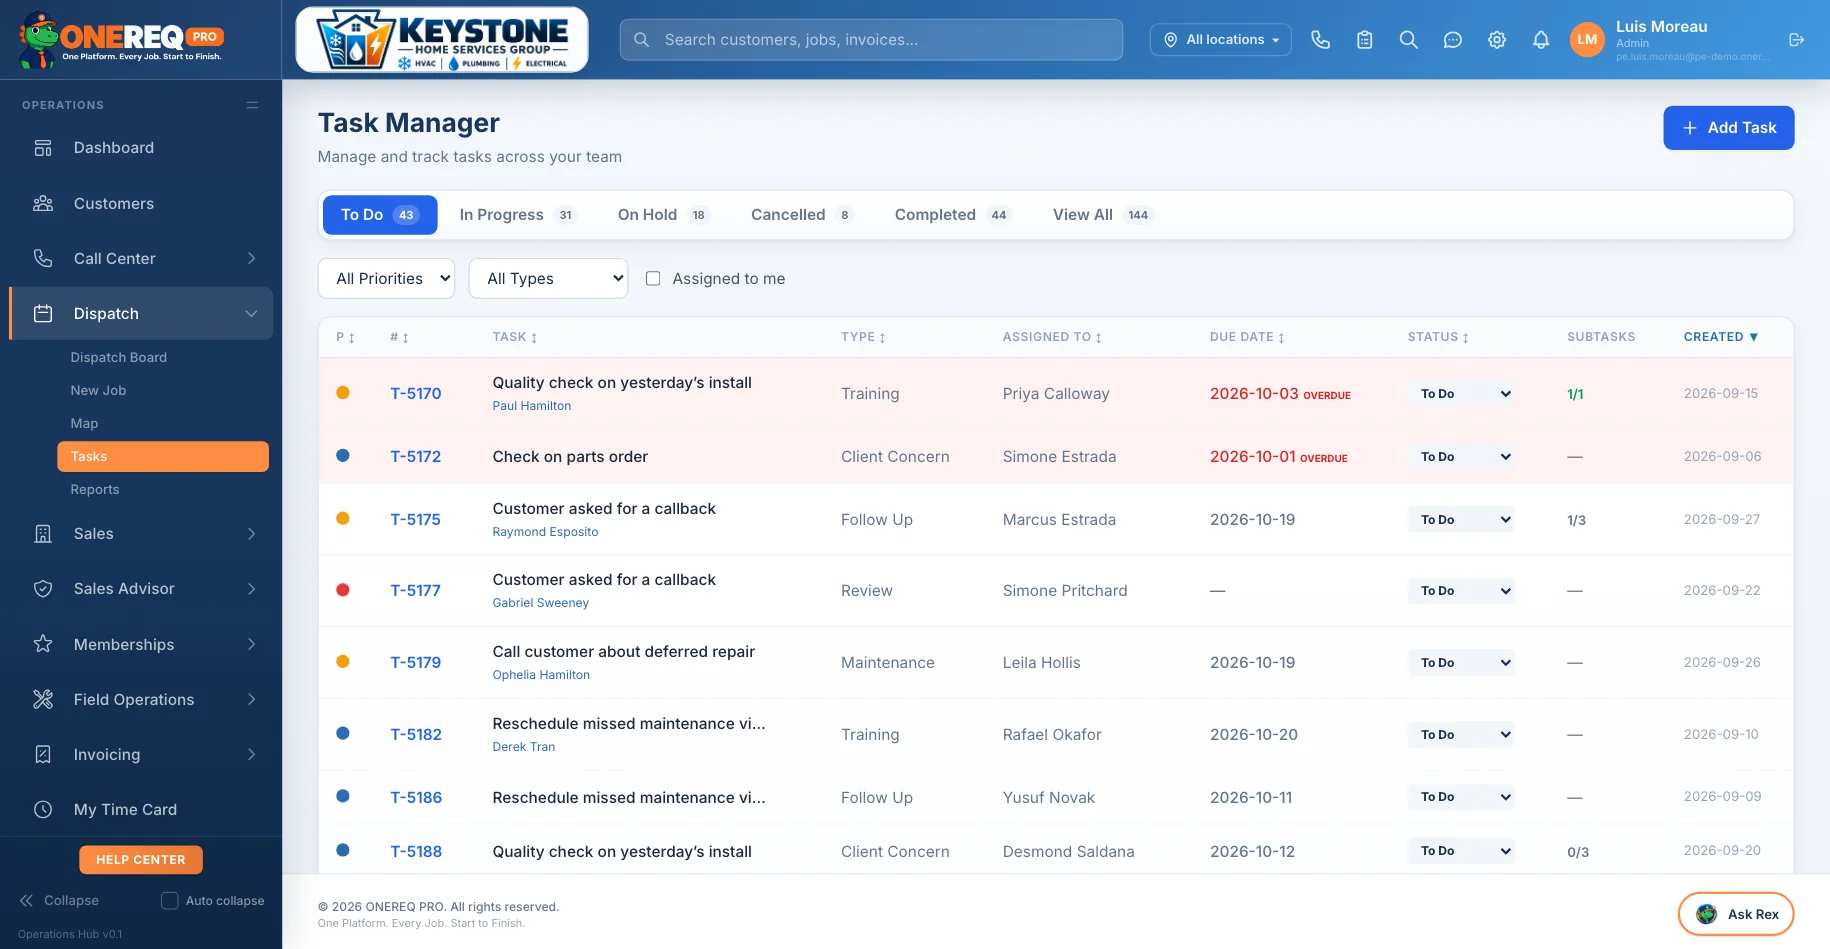1830x949 pixels.
Task: Open the All Priorities dropdown
Action: click(x=386, y=279)
